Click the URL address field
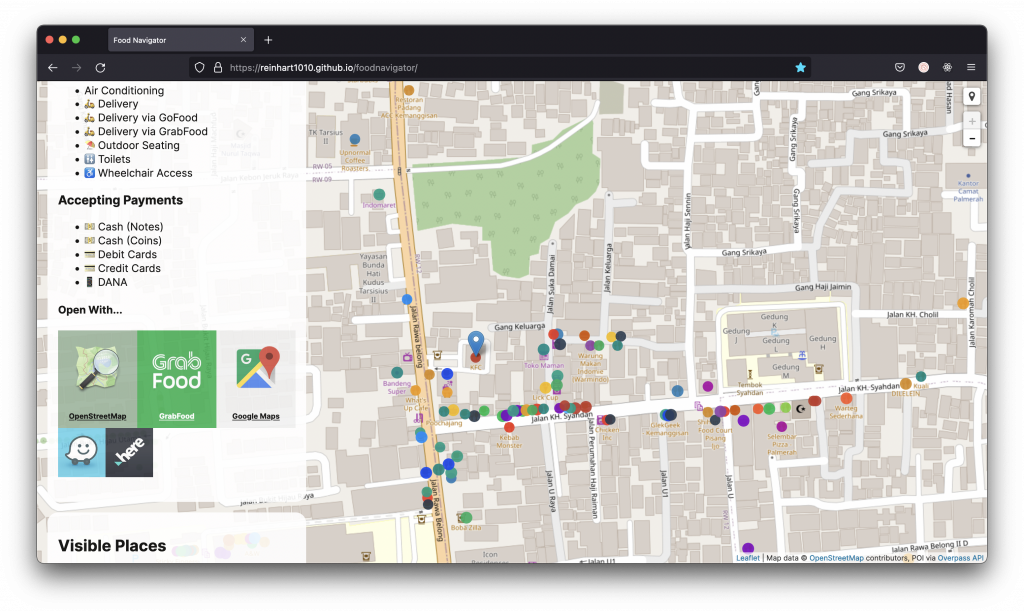1024x612 pixels. (x=500, y=67)
